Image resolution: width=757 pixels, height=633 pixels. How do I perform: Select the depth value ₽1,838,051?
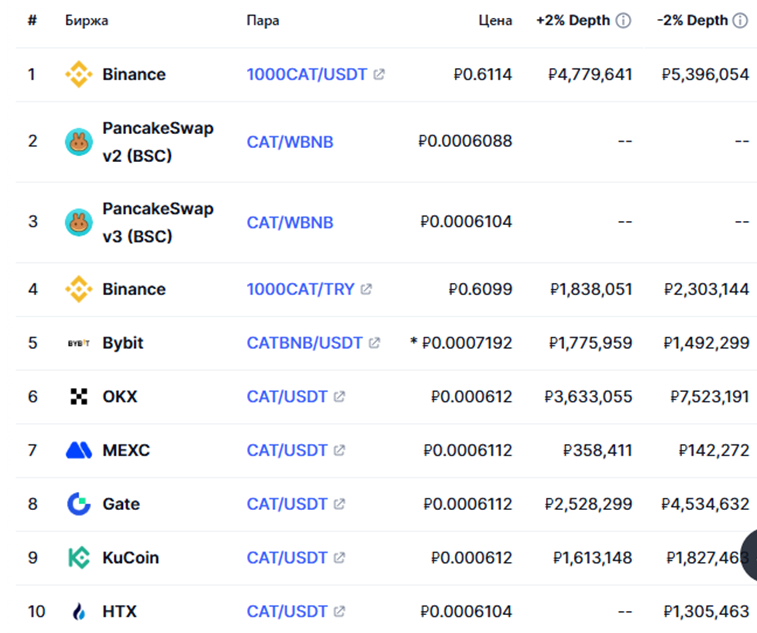(x=591, y=289)
